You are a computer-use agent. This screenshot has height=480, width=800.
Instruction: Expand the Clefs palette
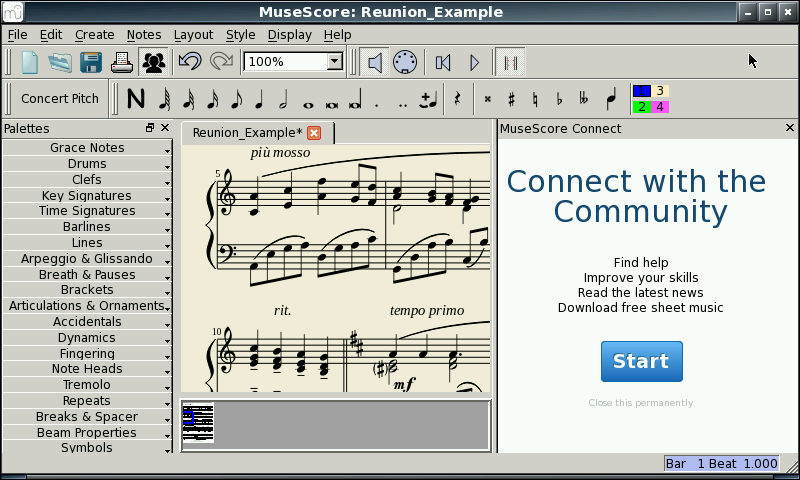(87, 180)
